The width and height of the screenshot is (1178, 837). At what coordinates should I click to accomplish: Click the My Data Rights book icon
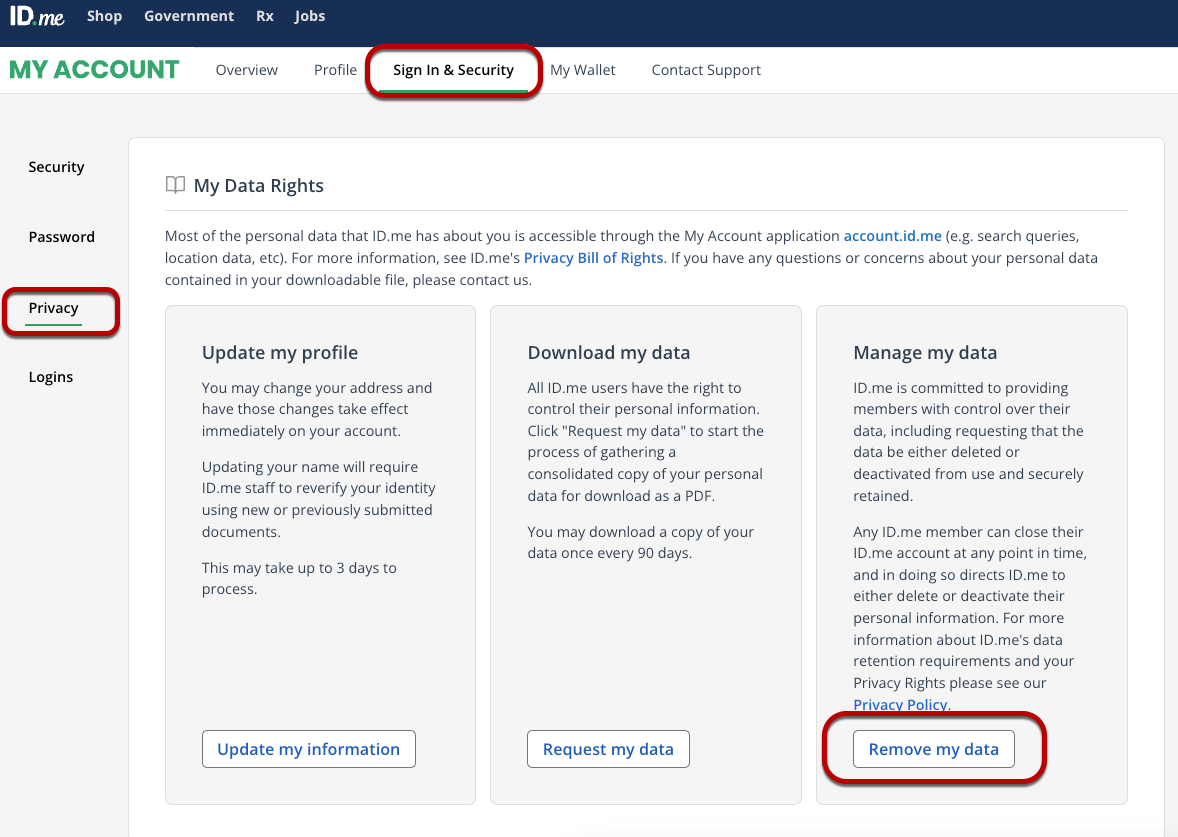point(175,184)
